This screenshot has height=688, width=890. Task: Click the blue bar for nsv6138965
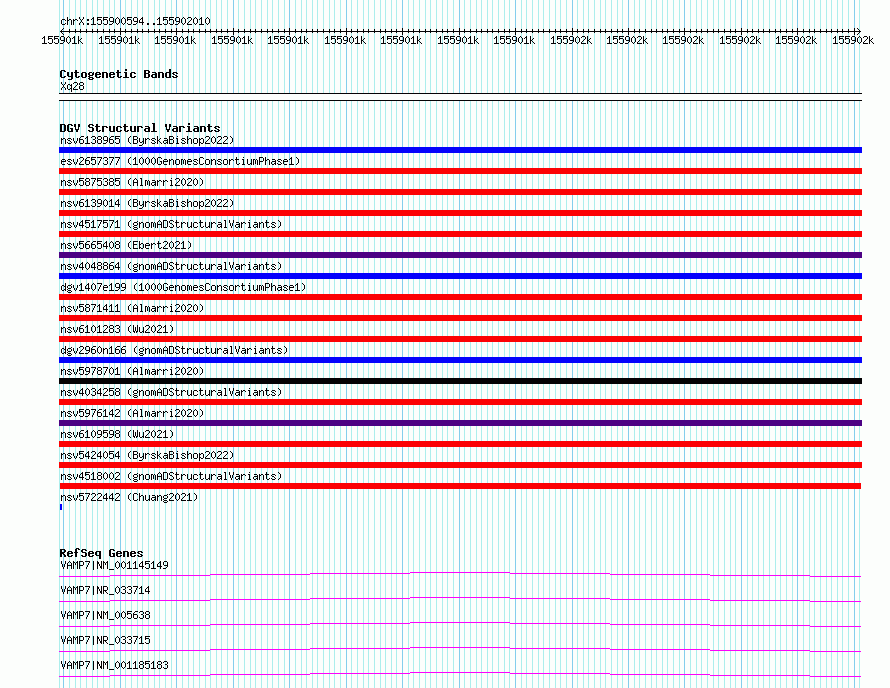coord(460,150)
